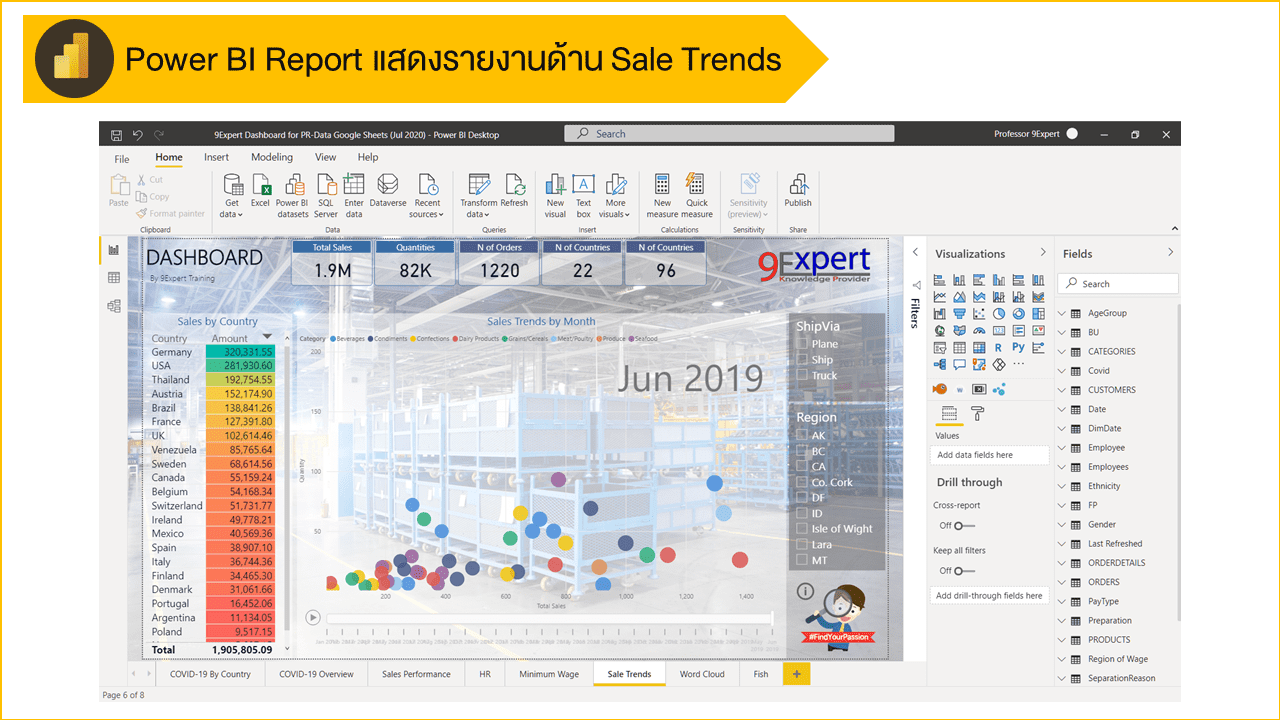Click Add data fields here well

(x=989, y=455)
